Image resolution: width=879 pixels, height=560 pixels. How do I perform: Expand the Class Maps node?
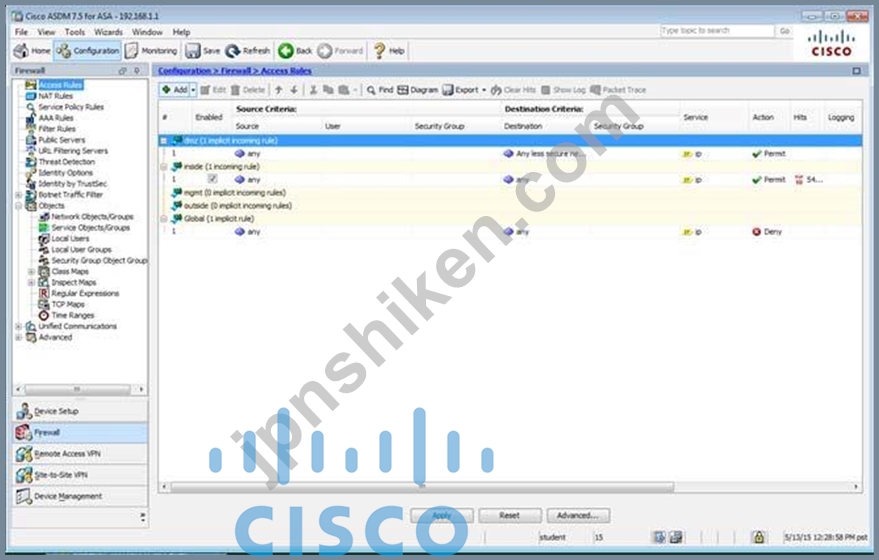point(31,271)
